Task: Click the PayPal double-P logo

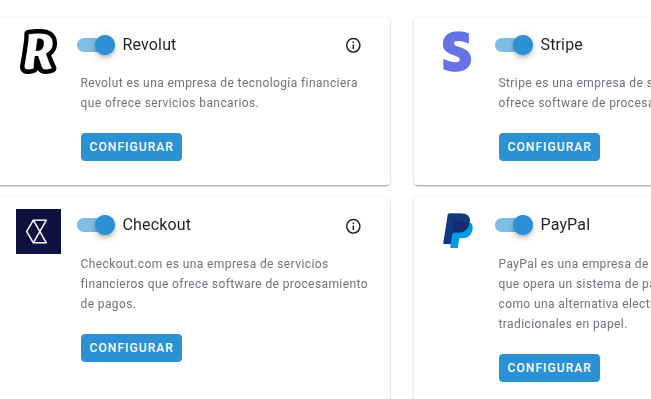Action: pos(458,230)
